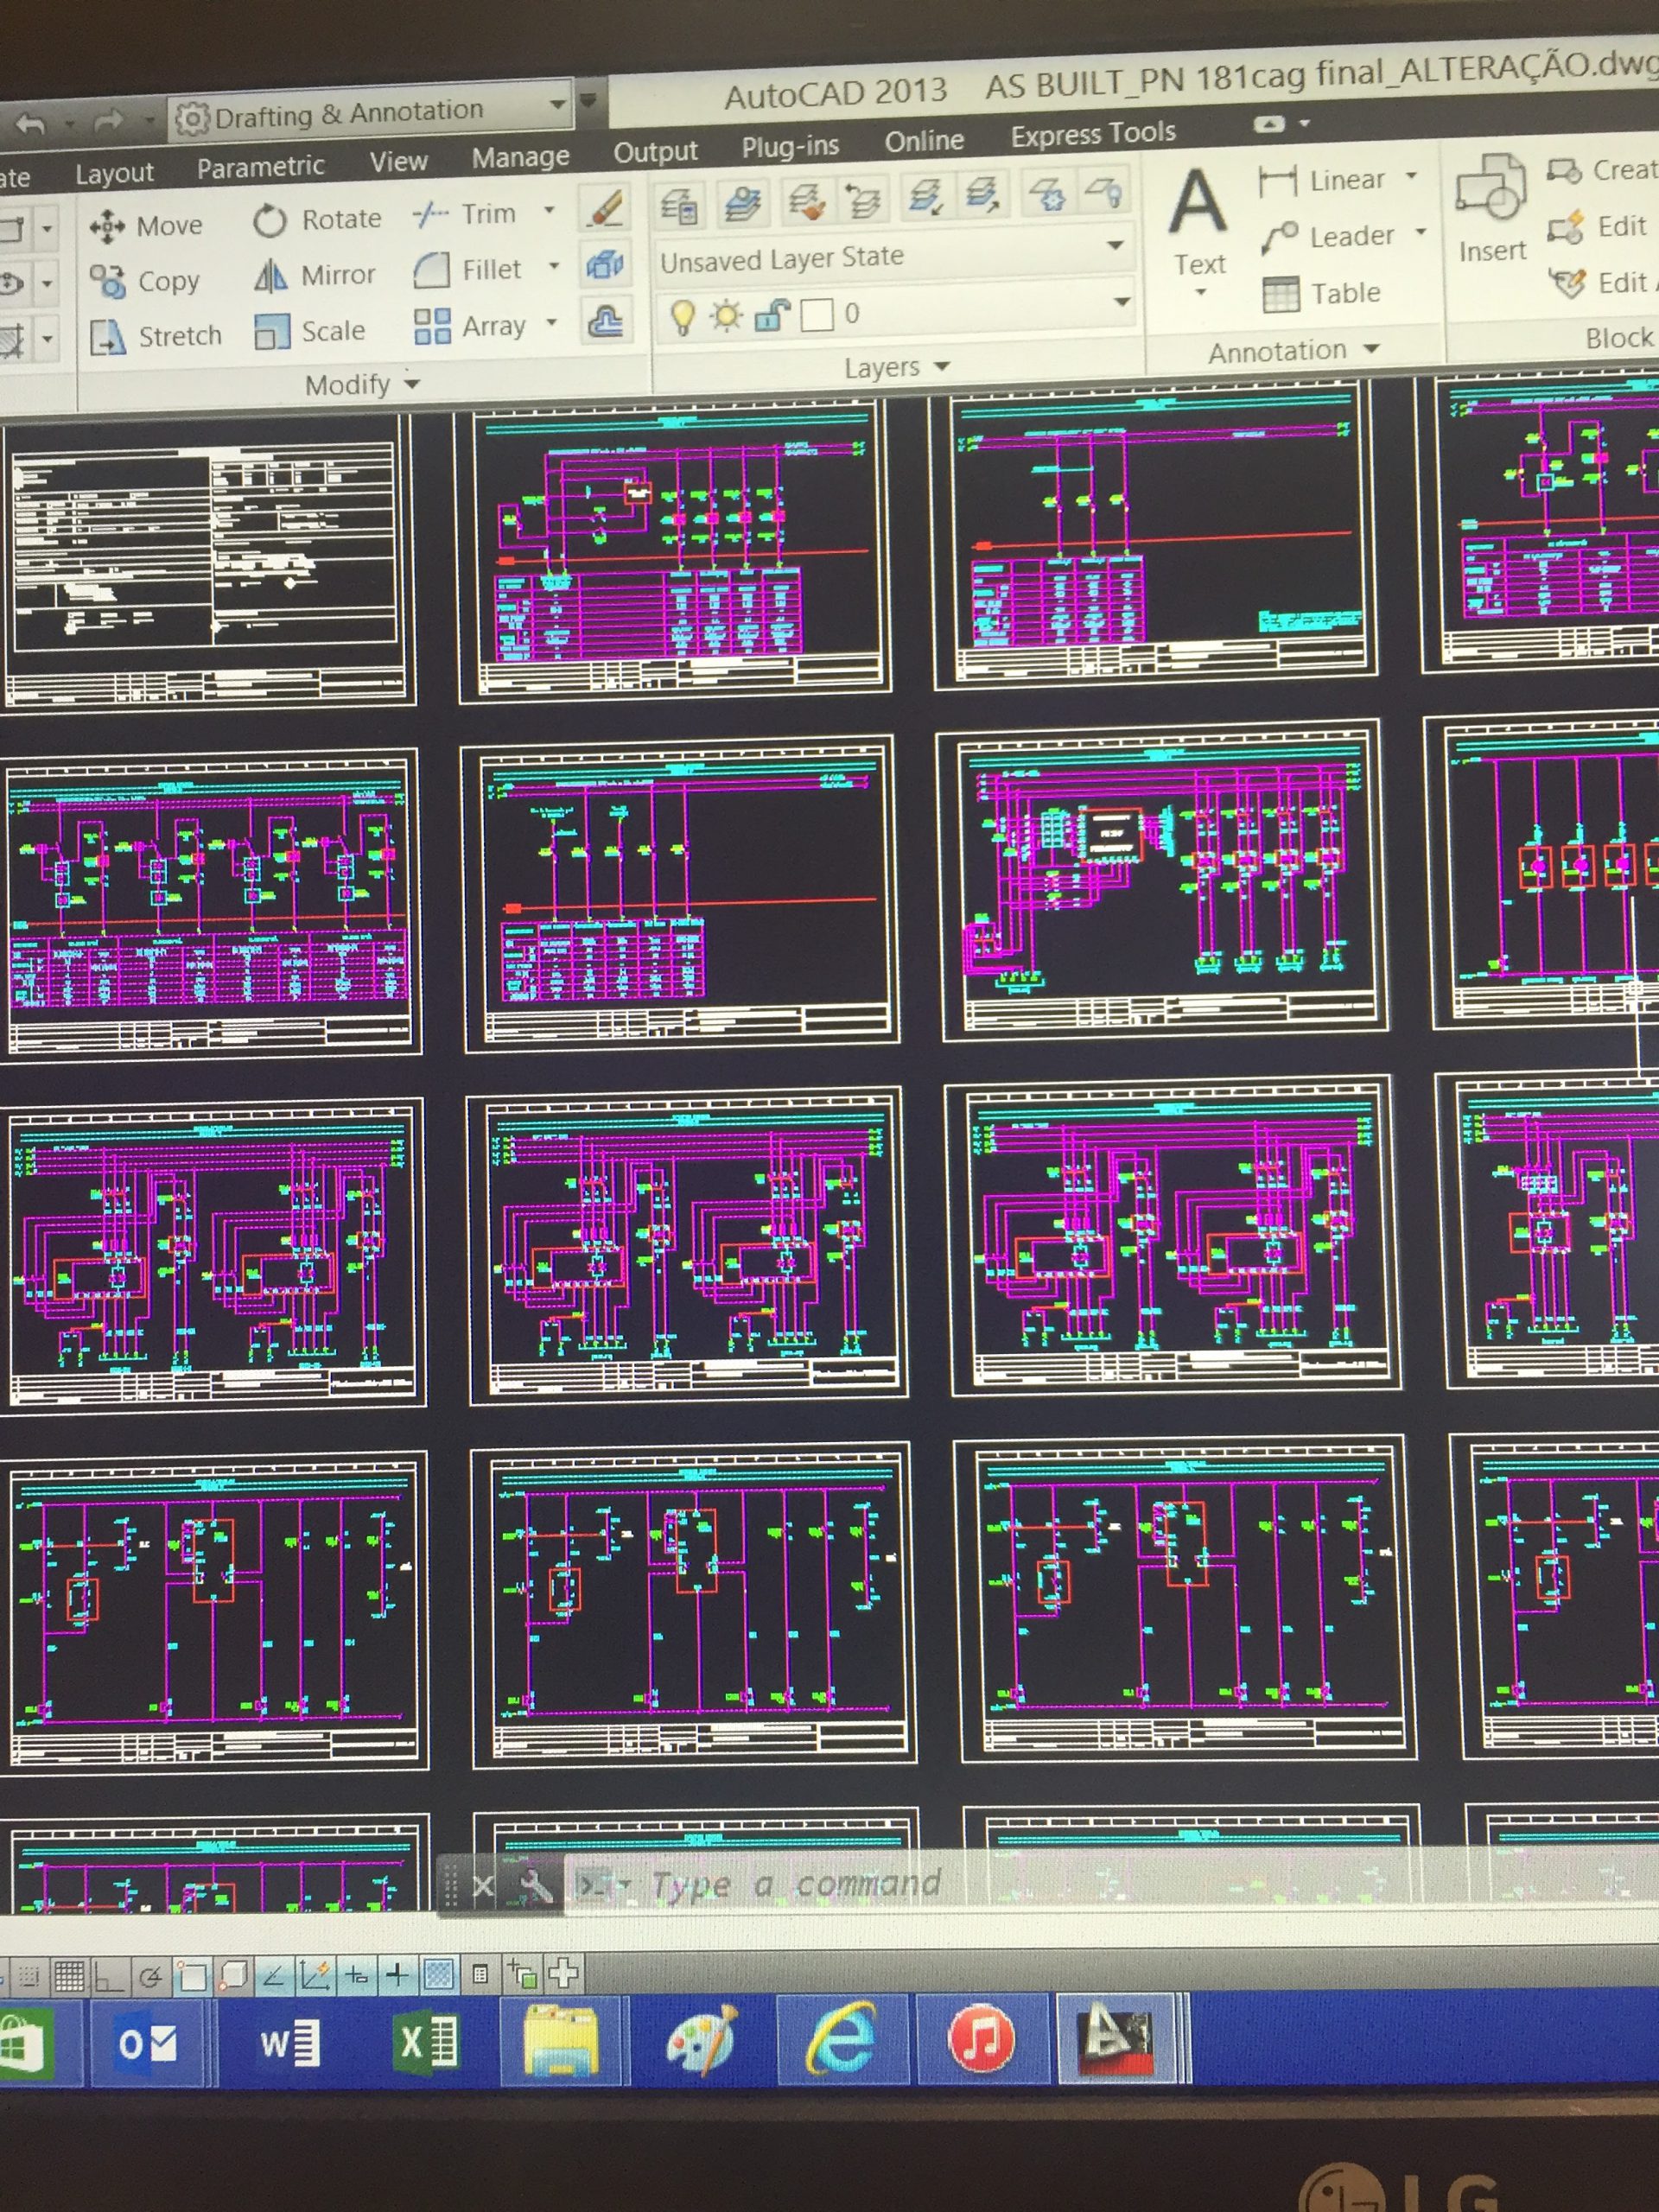Open the Unsaved Layer State dropdown
The width and height of the screenshot is (1659, 2212).
(1115, 246)
